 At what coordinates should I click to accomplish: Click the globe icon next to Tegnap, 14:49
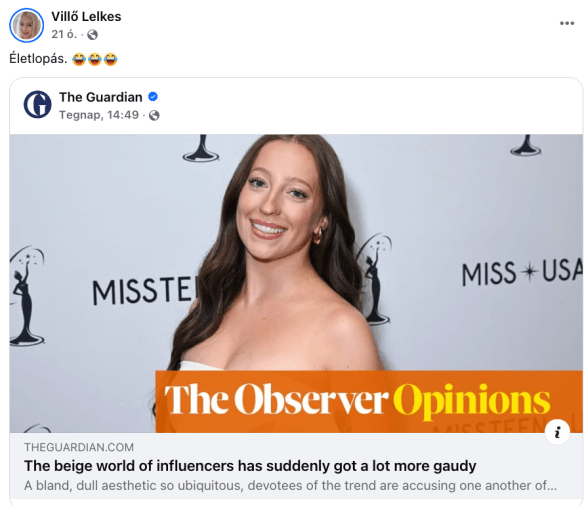pyautogui.click(x=154, y=115)
